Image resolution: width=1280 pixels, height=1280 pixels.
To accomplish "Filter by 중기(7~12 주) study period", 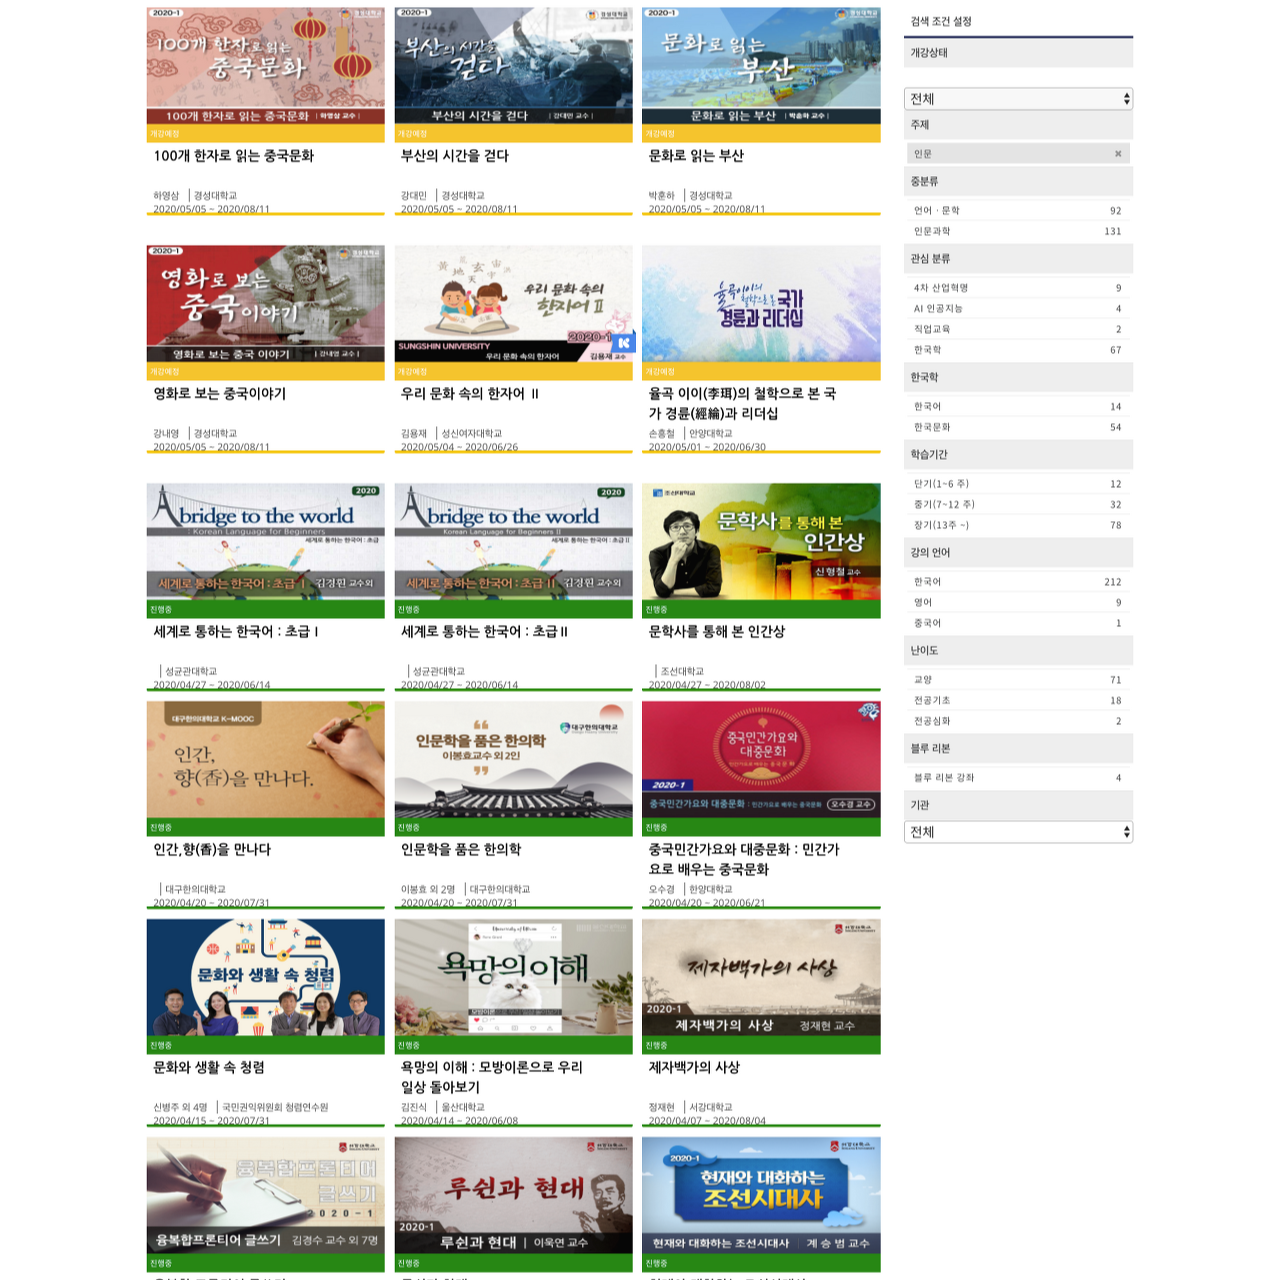I will click(x=1018, y=505).
